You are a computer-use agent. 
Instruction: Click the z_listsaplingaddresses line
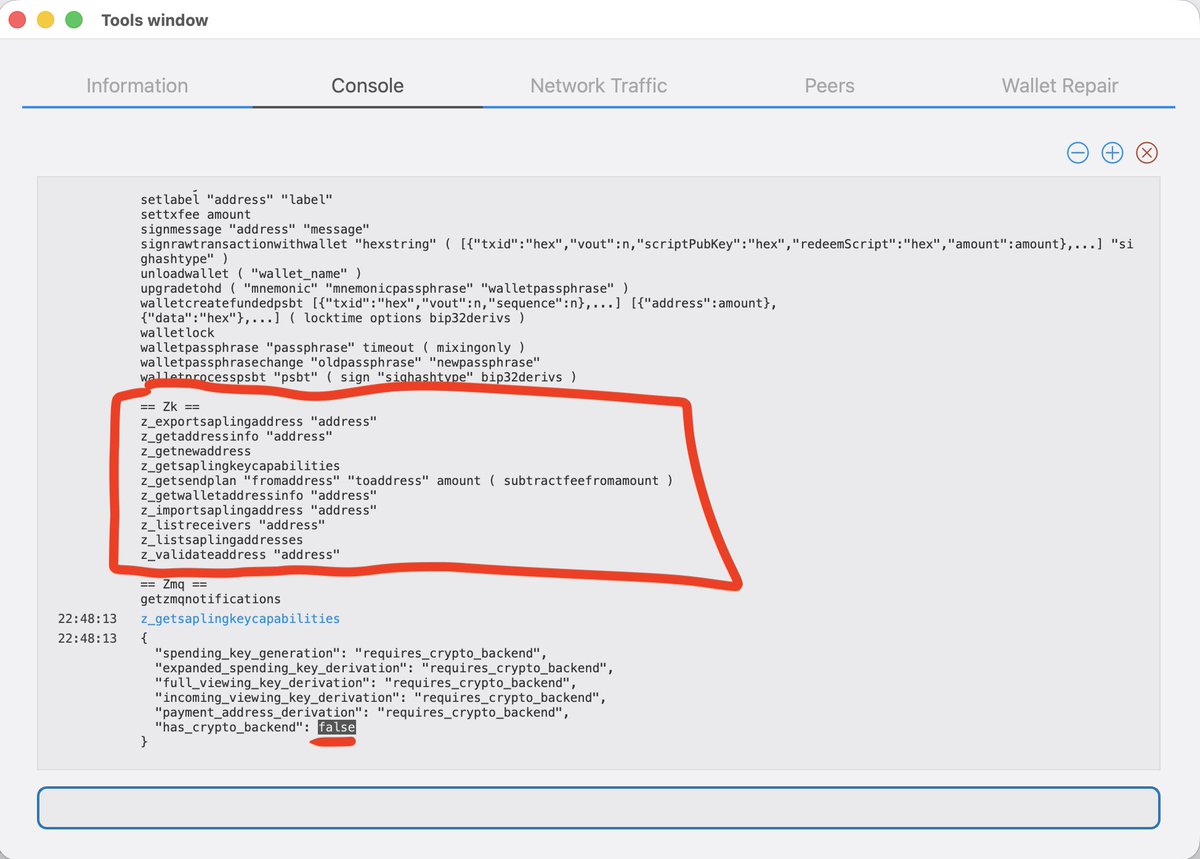pos(222,540)
